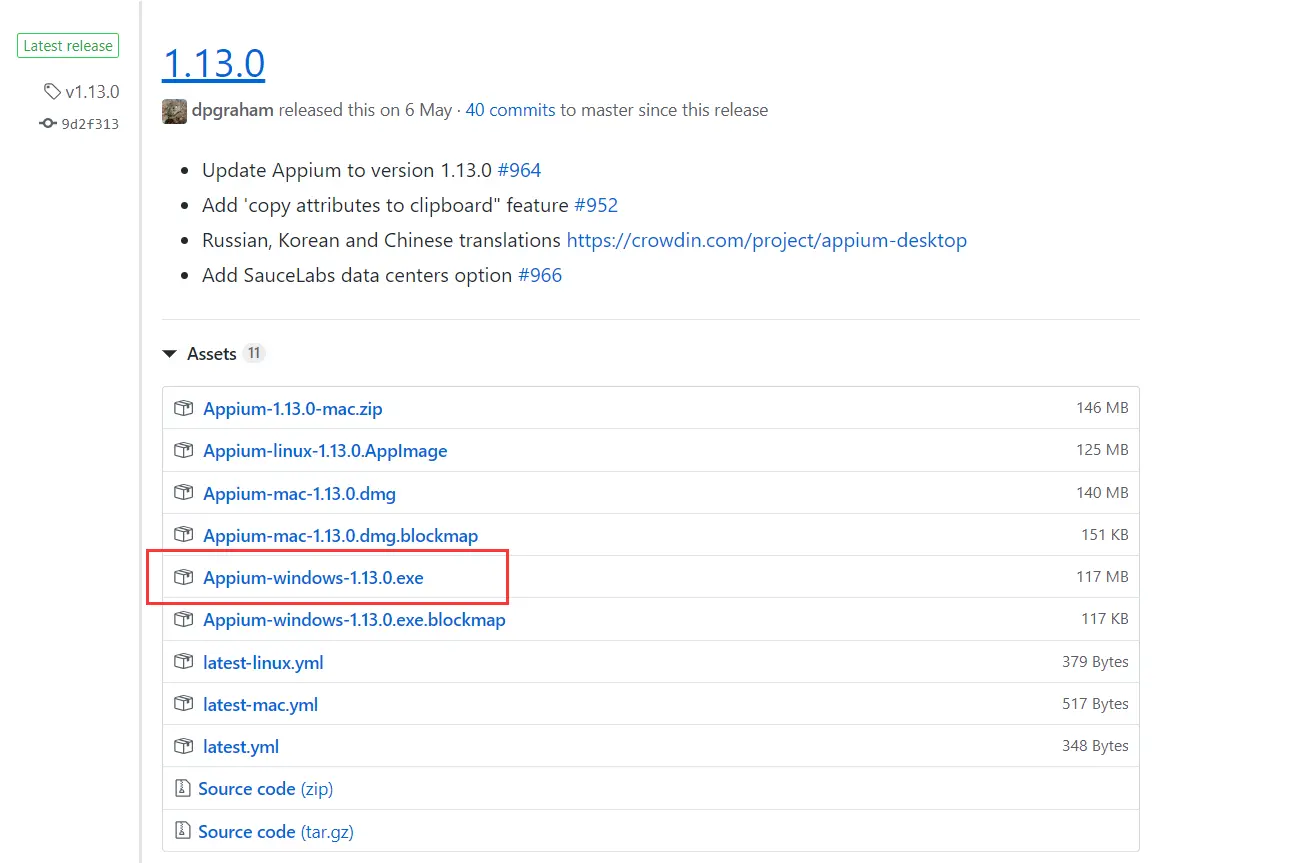Select the 140 MB size text
The height and width of the screenshot is (863, 1297).
pyautogui.click(x=1102, y=492)
